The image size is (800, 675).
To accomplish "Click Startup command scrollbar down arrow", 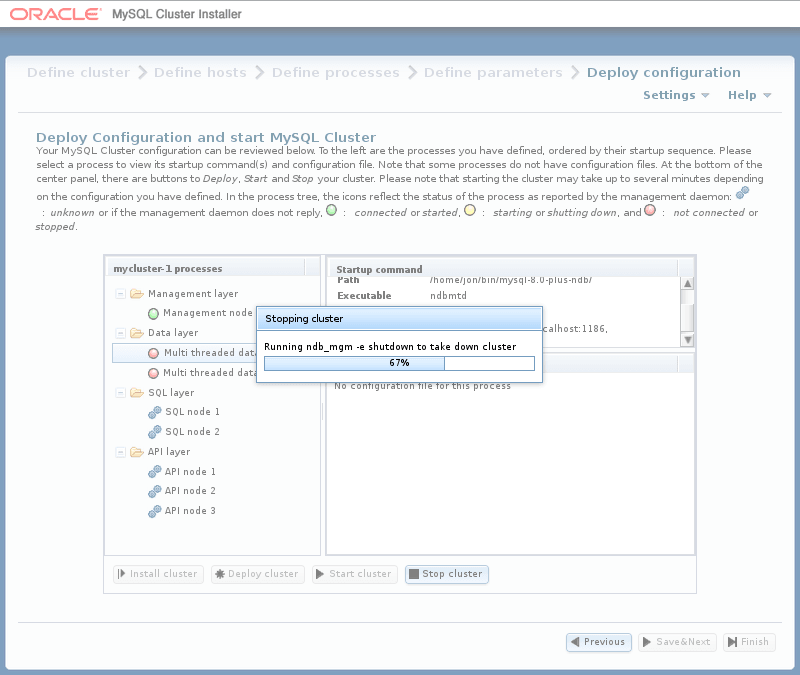I will (687, 340).
